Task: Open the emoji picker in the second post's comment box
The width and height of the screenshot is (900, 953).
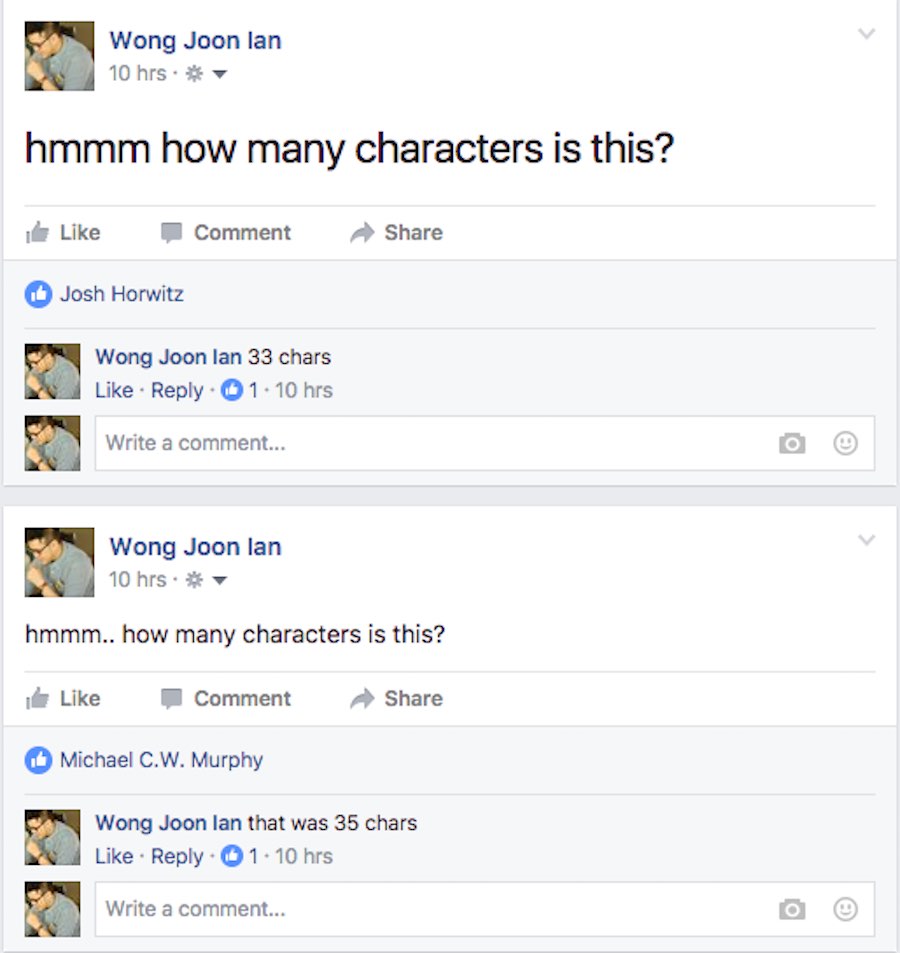Action: point(846,909)
